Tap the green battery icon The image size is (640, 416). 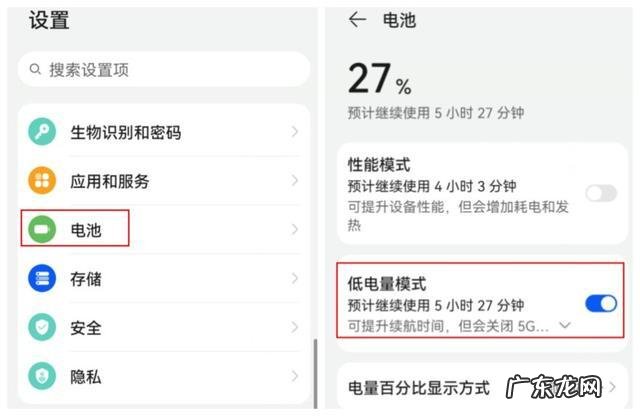42,230
